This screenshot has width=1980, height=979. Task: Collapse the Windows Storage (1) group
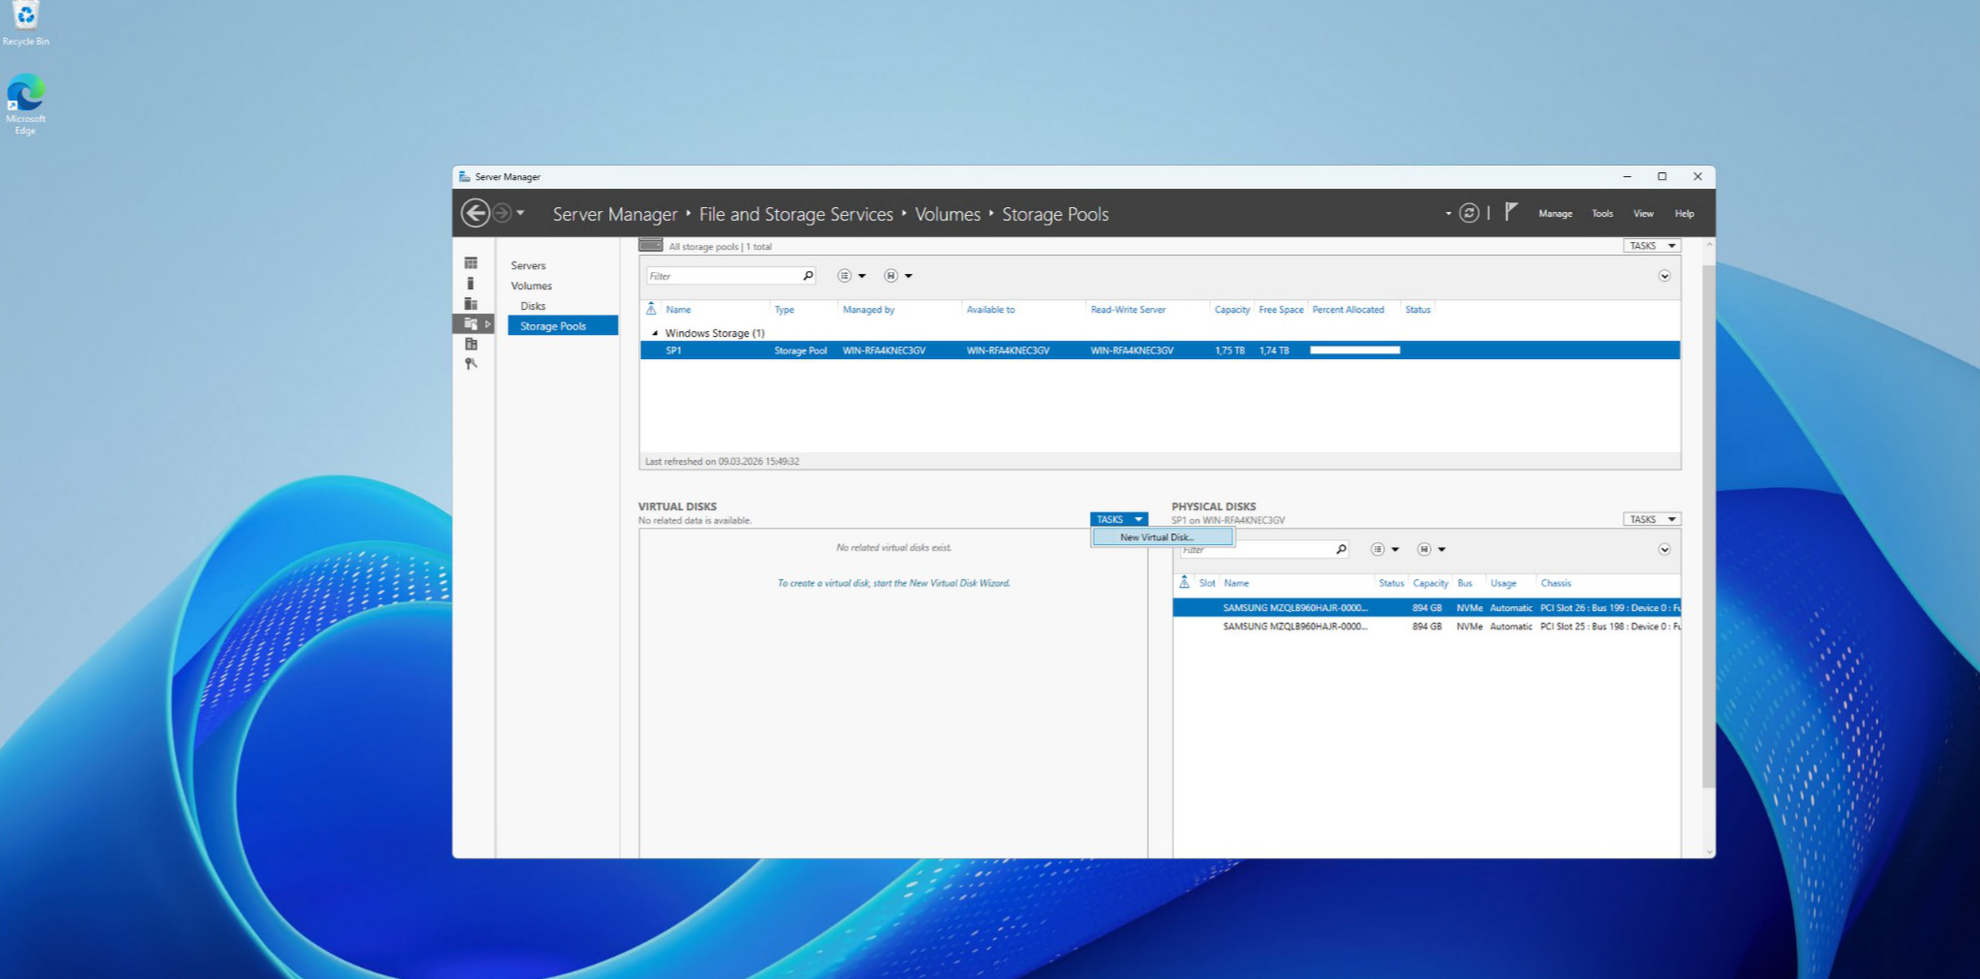tap(655, 333)
